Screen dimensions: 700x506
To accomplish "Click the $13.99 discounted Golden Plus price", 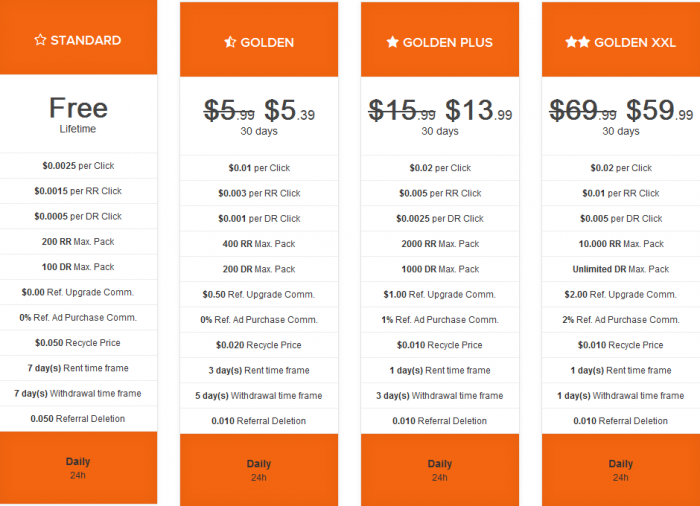I will point(479,110).
